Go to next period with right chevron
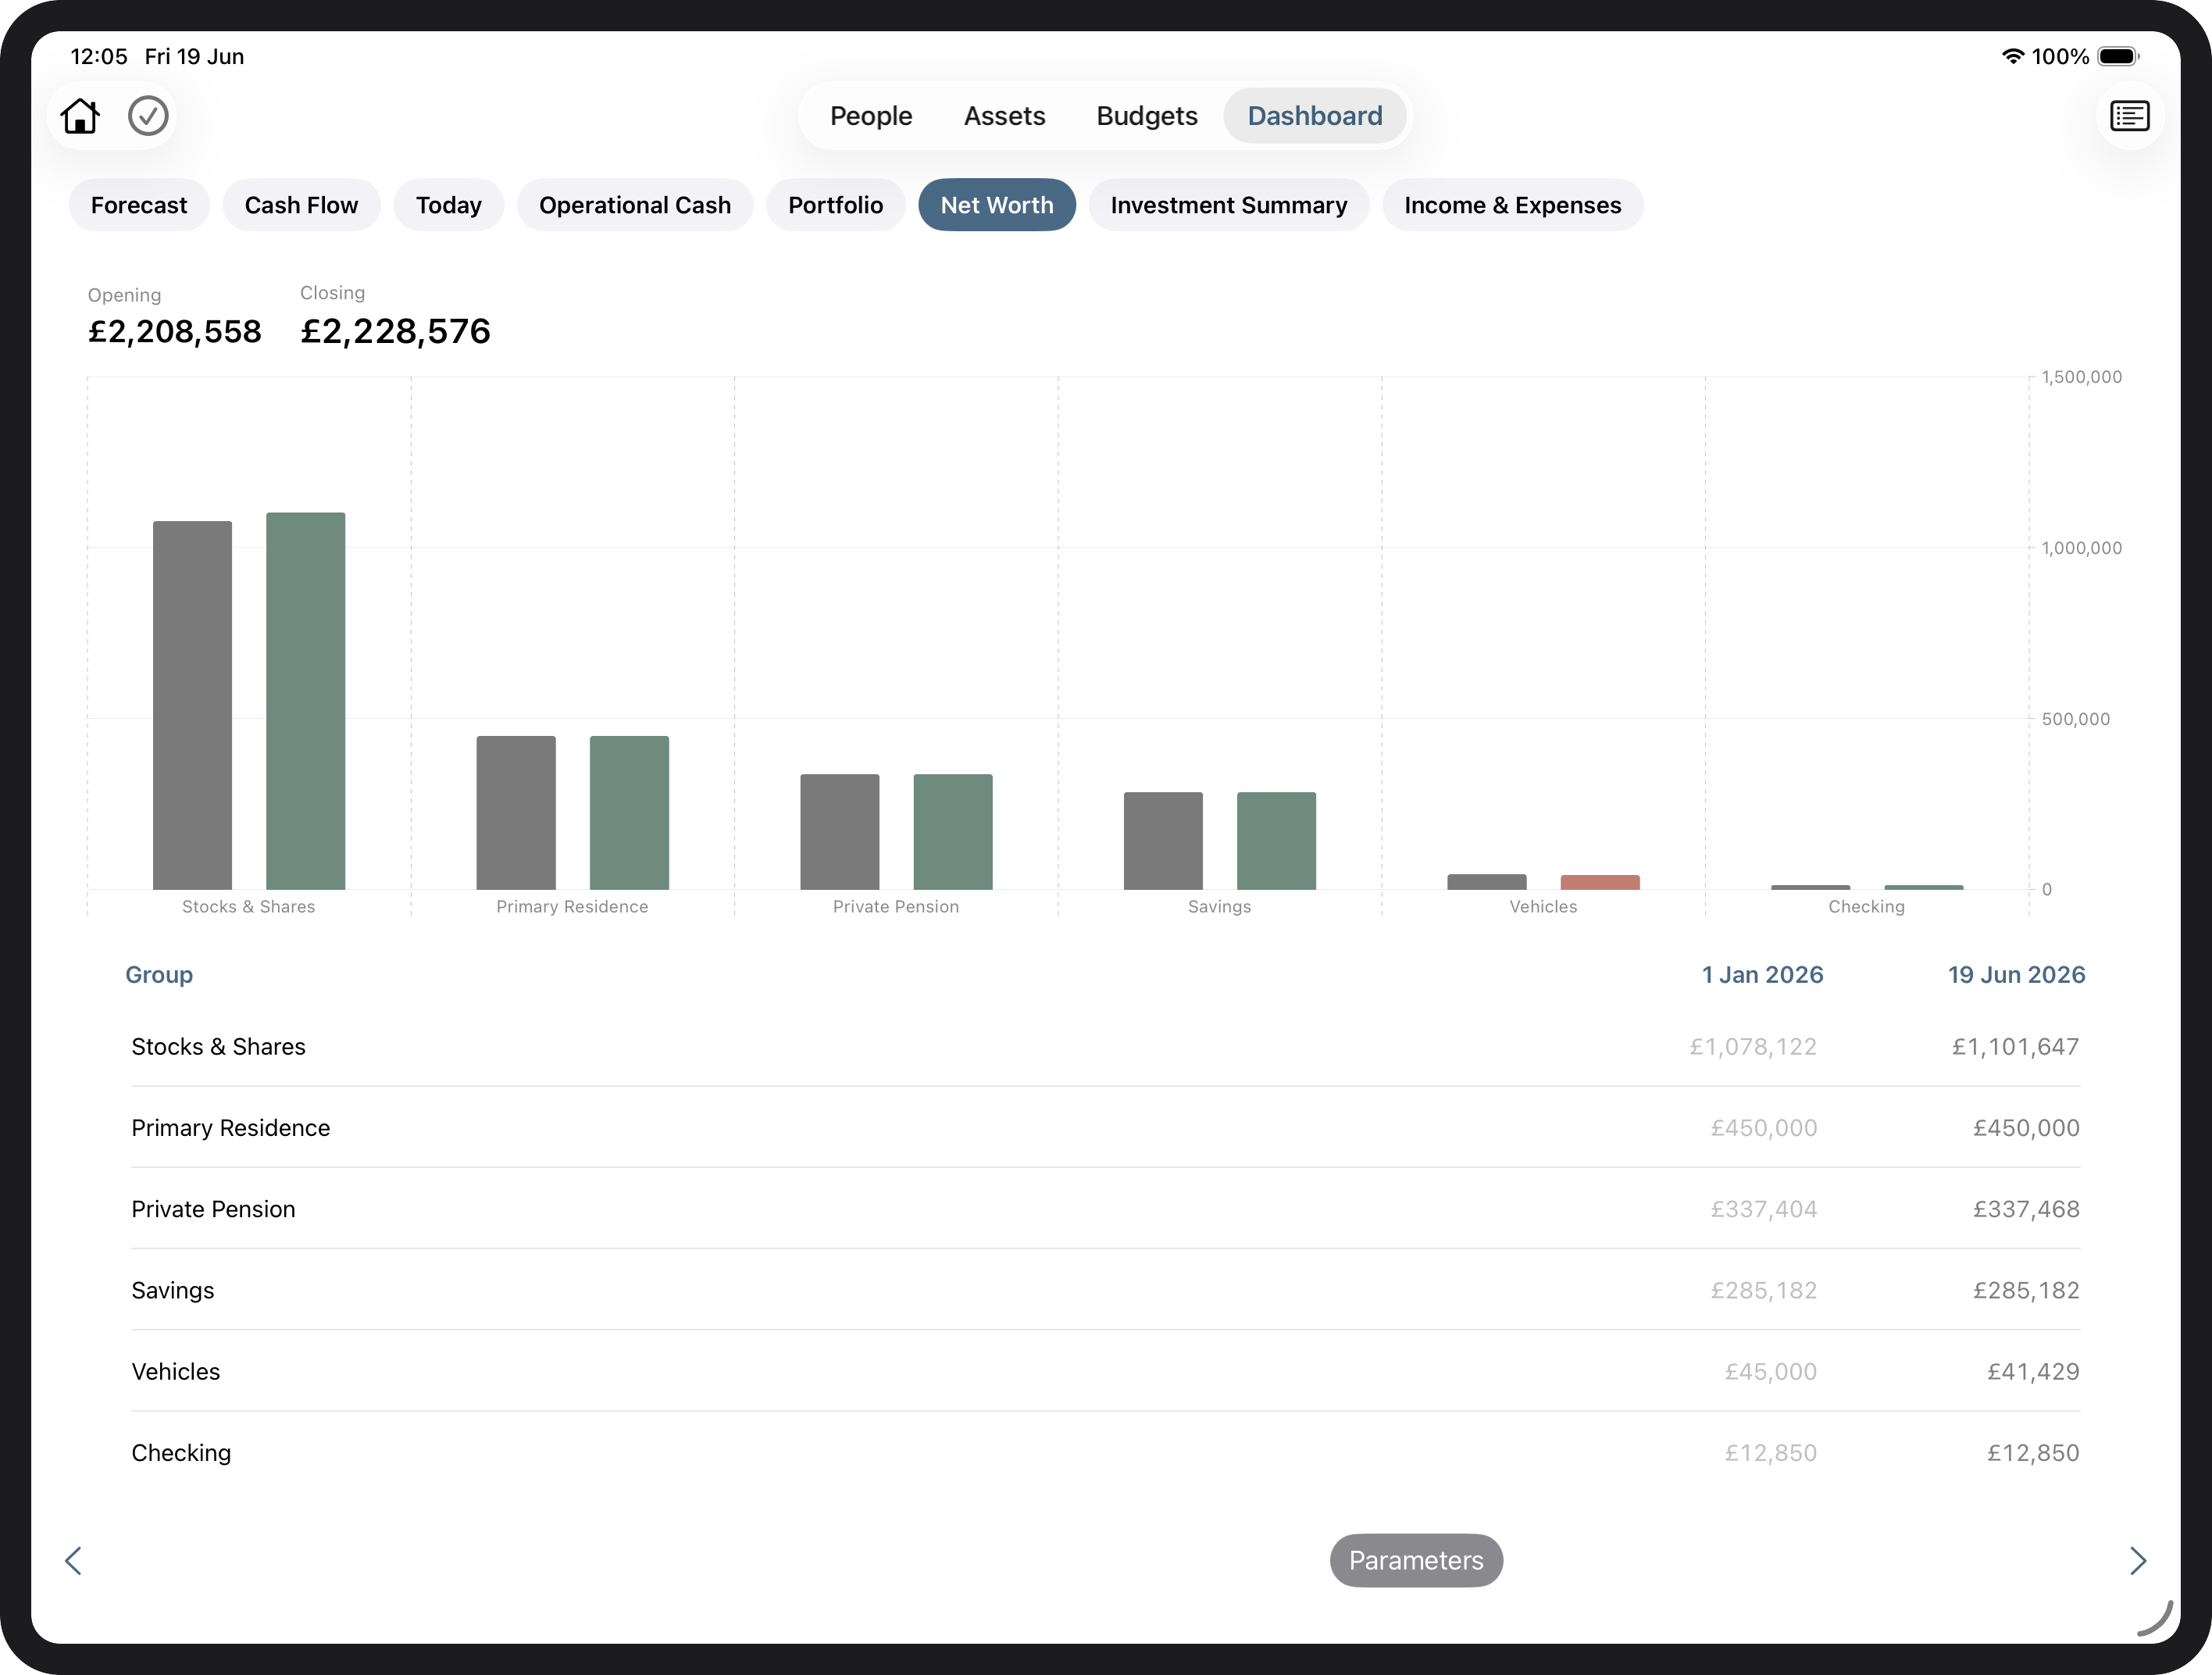This screenshot has height=1675, width=2212. [2138, 1560]
